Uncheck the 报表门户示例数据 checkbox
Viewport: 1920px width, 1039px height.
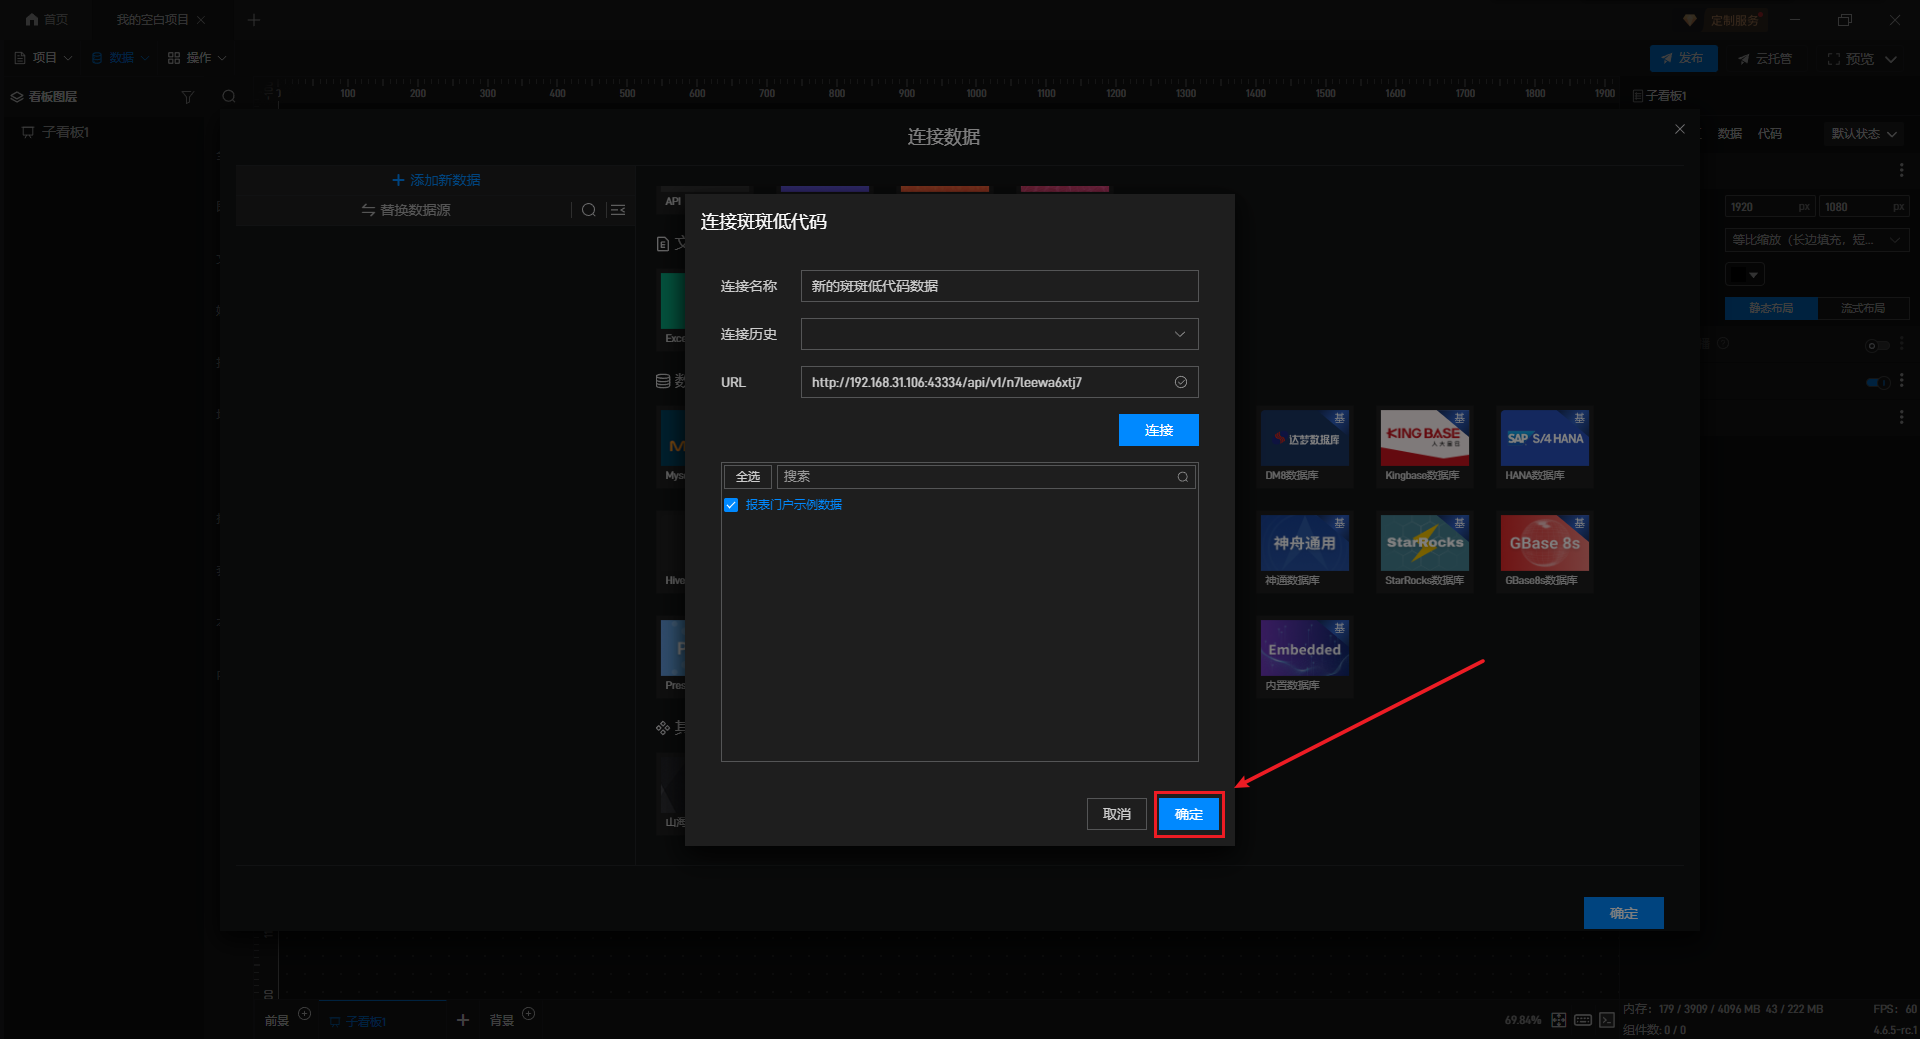coord(731,505)
